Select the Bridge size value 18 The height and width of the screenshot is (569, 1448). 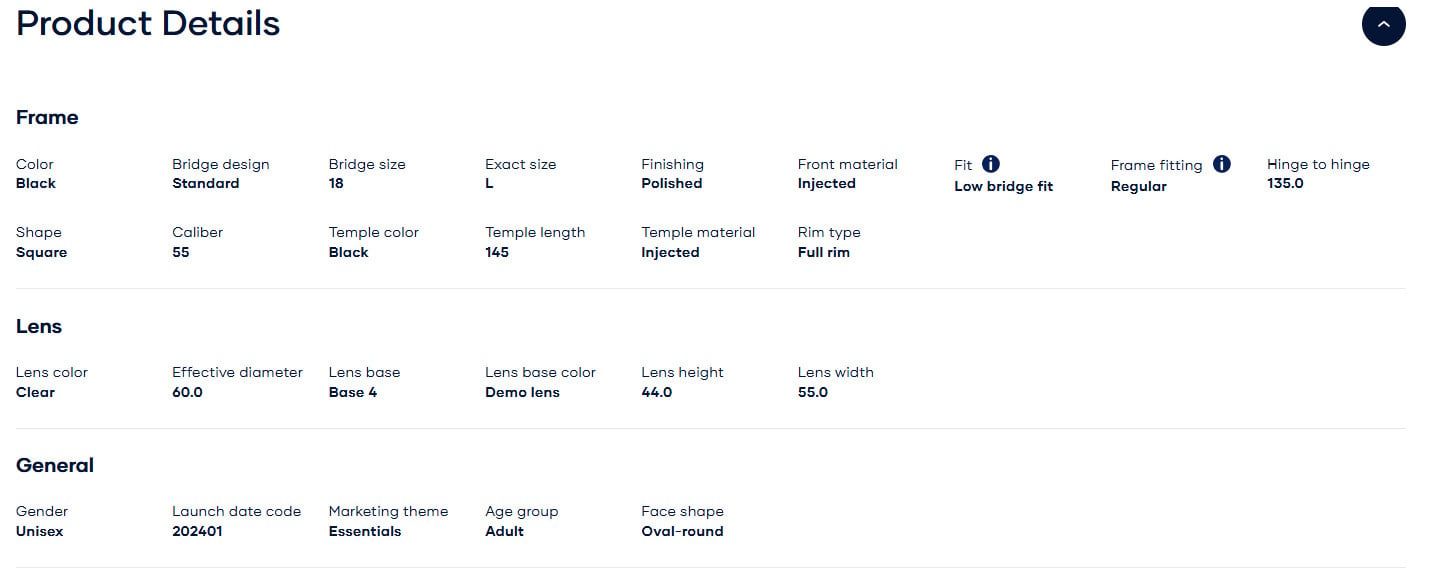tap(336, 183)
